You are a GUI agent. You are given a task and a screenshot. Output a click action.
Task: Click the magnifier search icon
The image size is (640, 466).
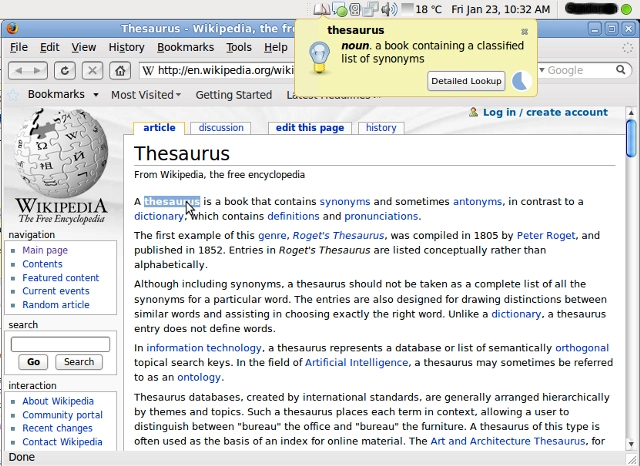coord(620,70)
